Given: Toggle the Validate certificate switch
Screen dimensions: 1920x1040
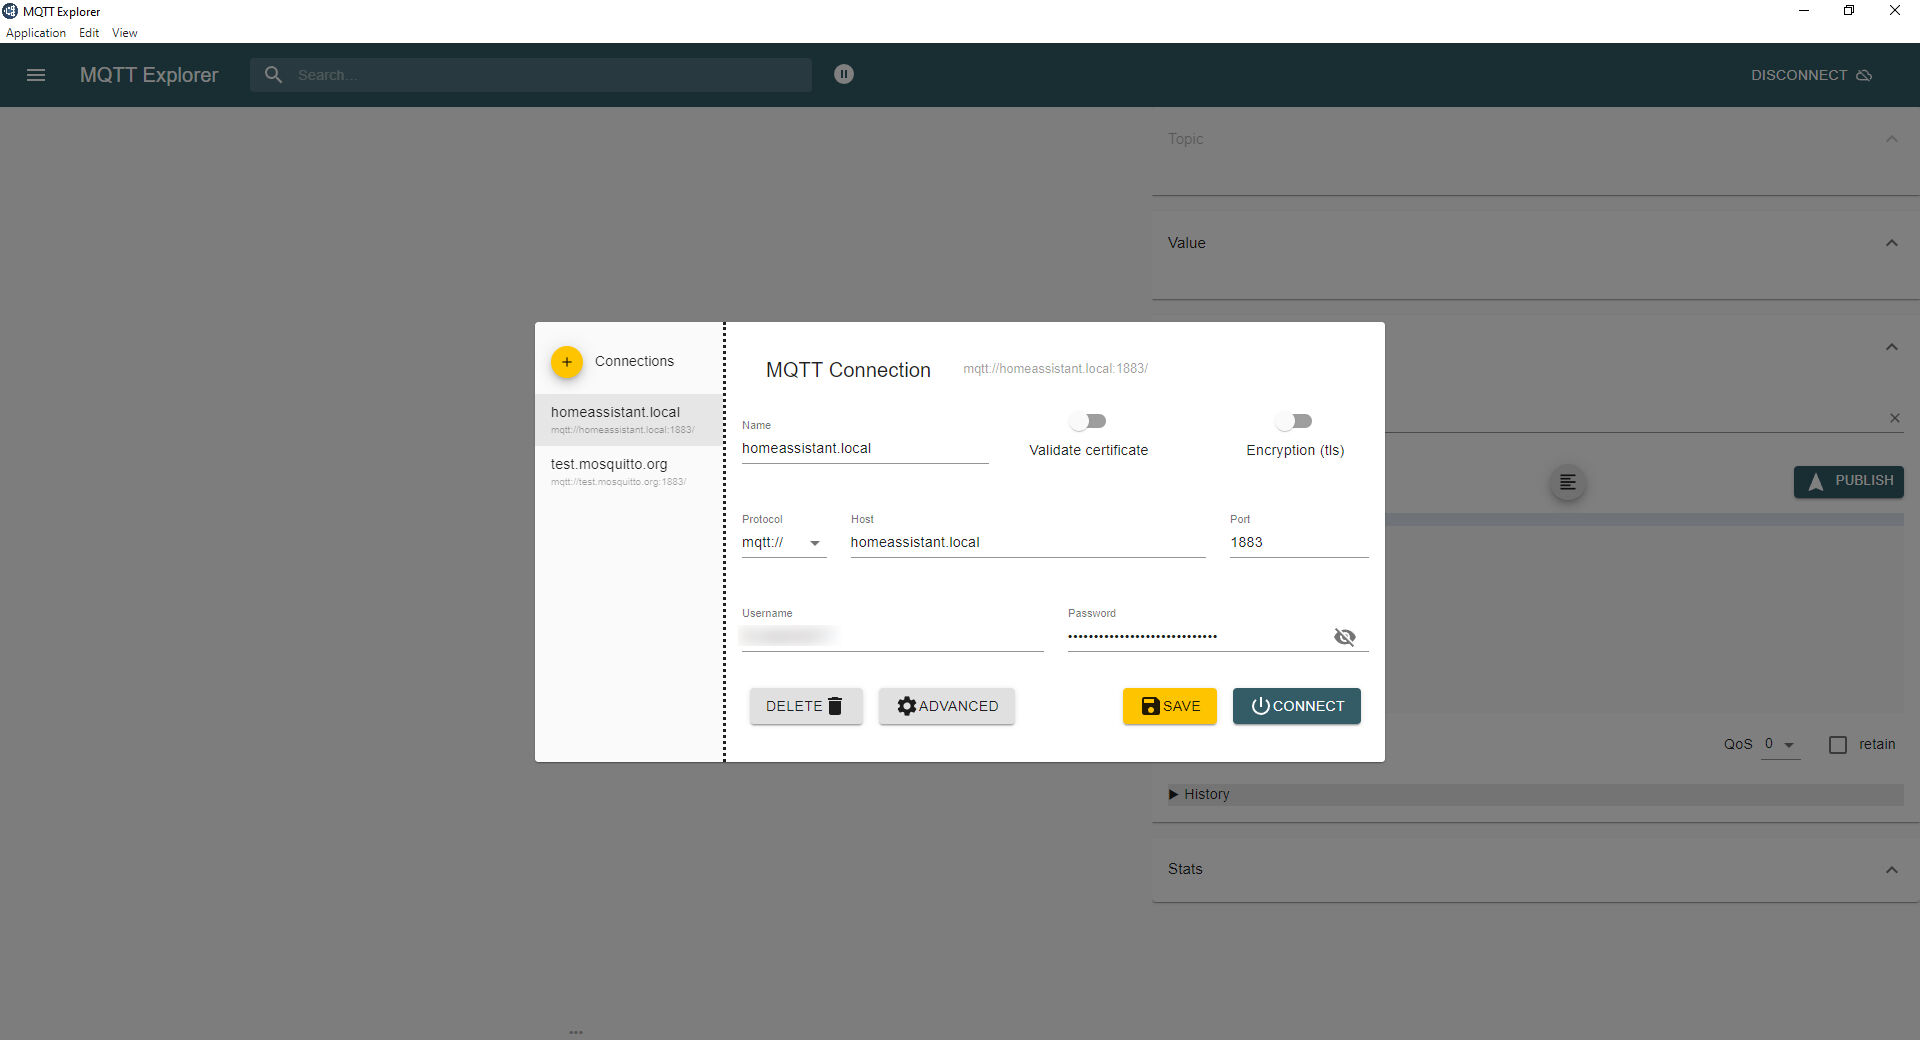Looking at the screenshot, I should [x=1087, y=421].
